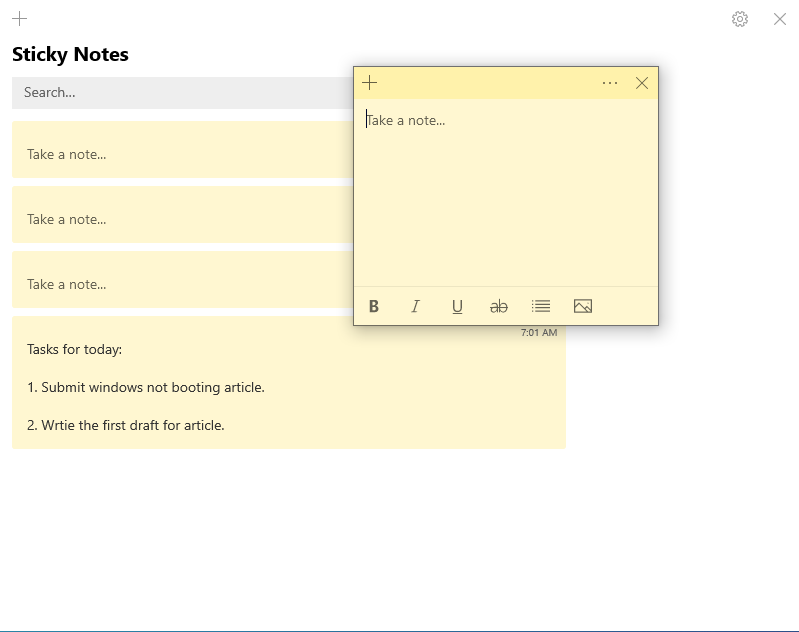The image size is (799, 632).
Task: Open Sticky Notes settings gear
Action: (x=740, y=19)
